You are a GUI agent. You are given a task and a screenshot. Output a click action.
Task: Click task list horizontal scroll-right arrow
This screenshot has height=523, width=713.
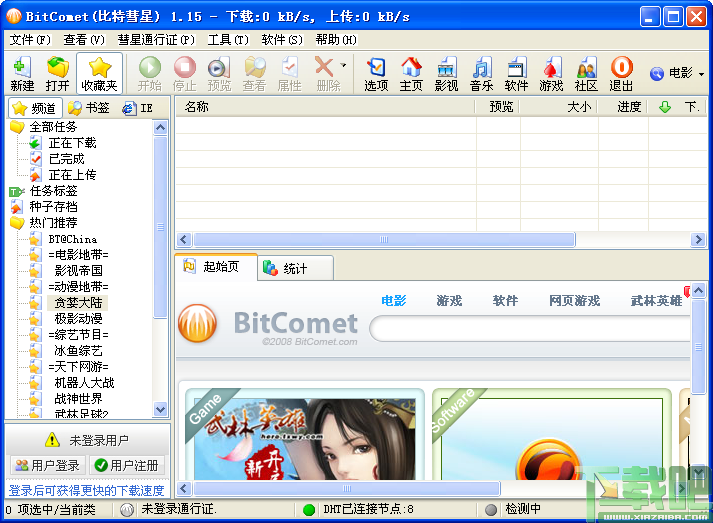coord(698,239)
